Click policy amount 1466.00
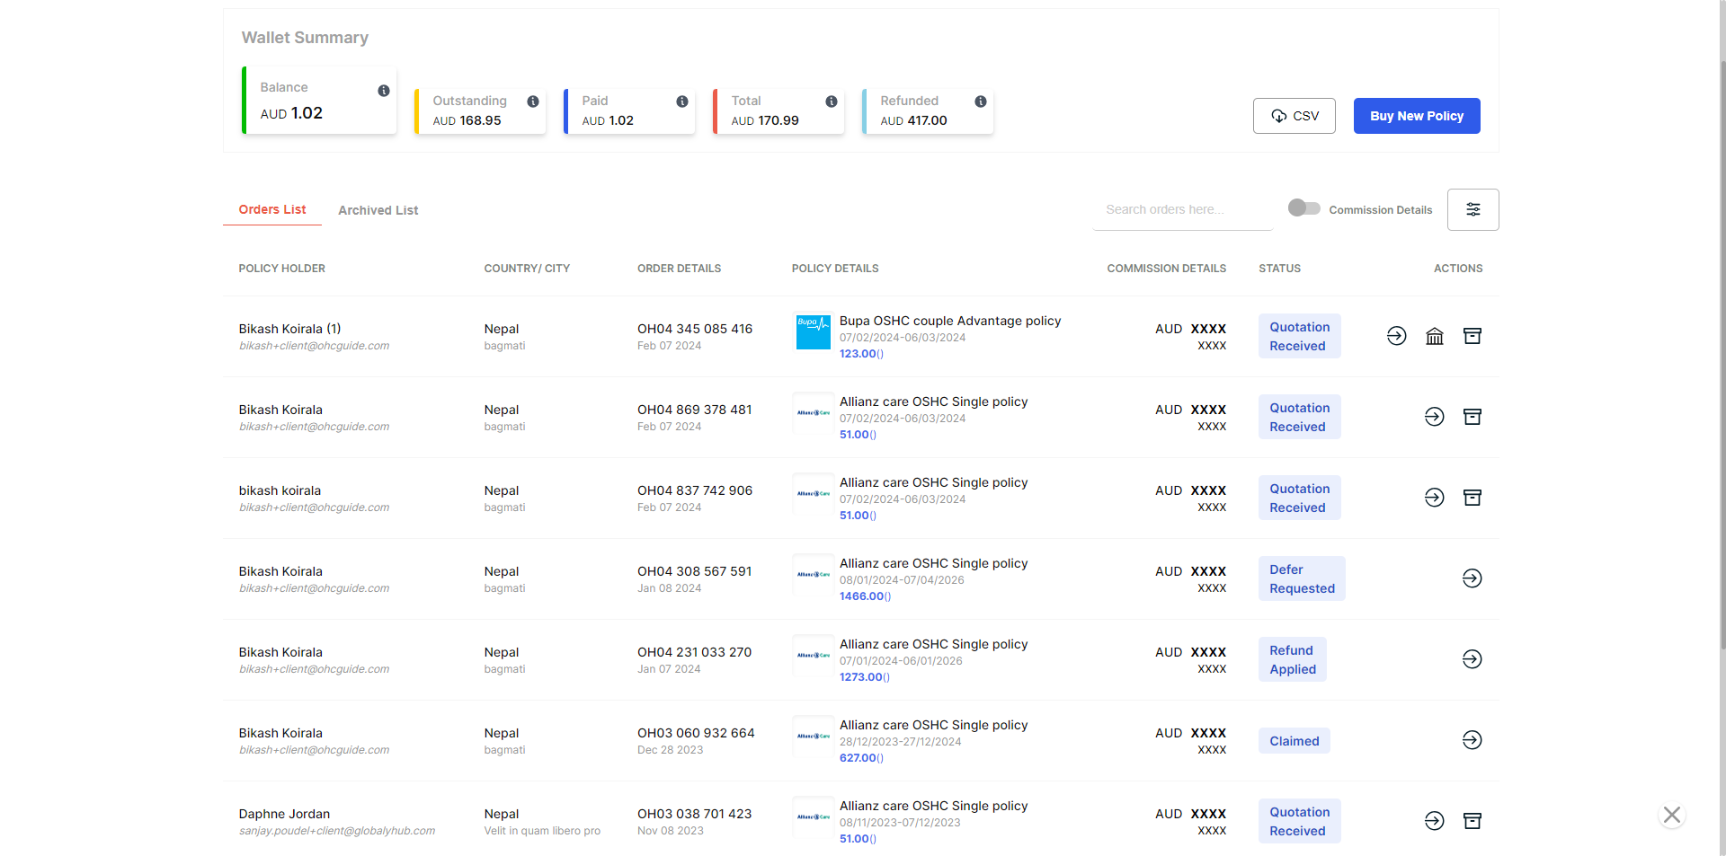 coord(862,597)
